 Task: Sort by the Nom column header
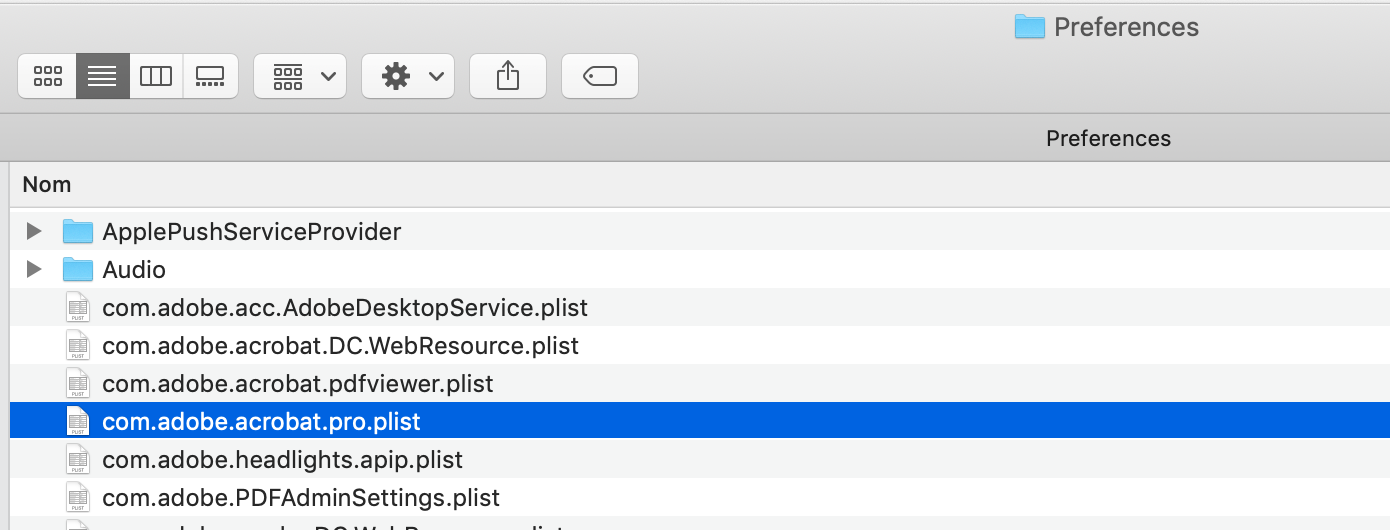click(x=47, y=185)
